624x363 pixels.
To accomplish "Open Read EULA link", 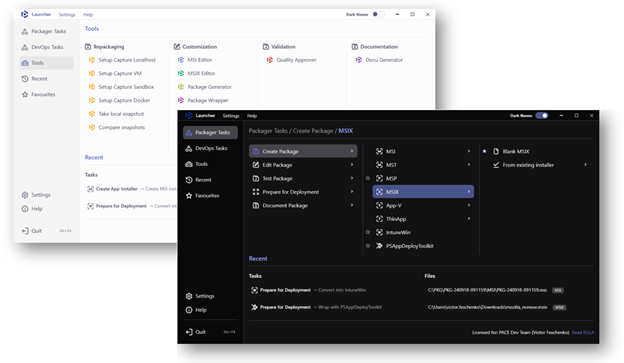I will tap(583, 332).
